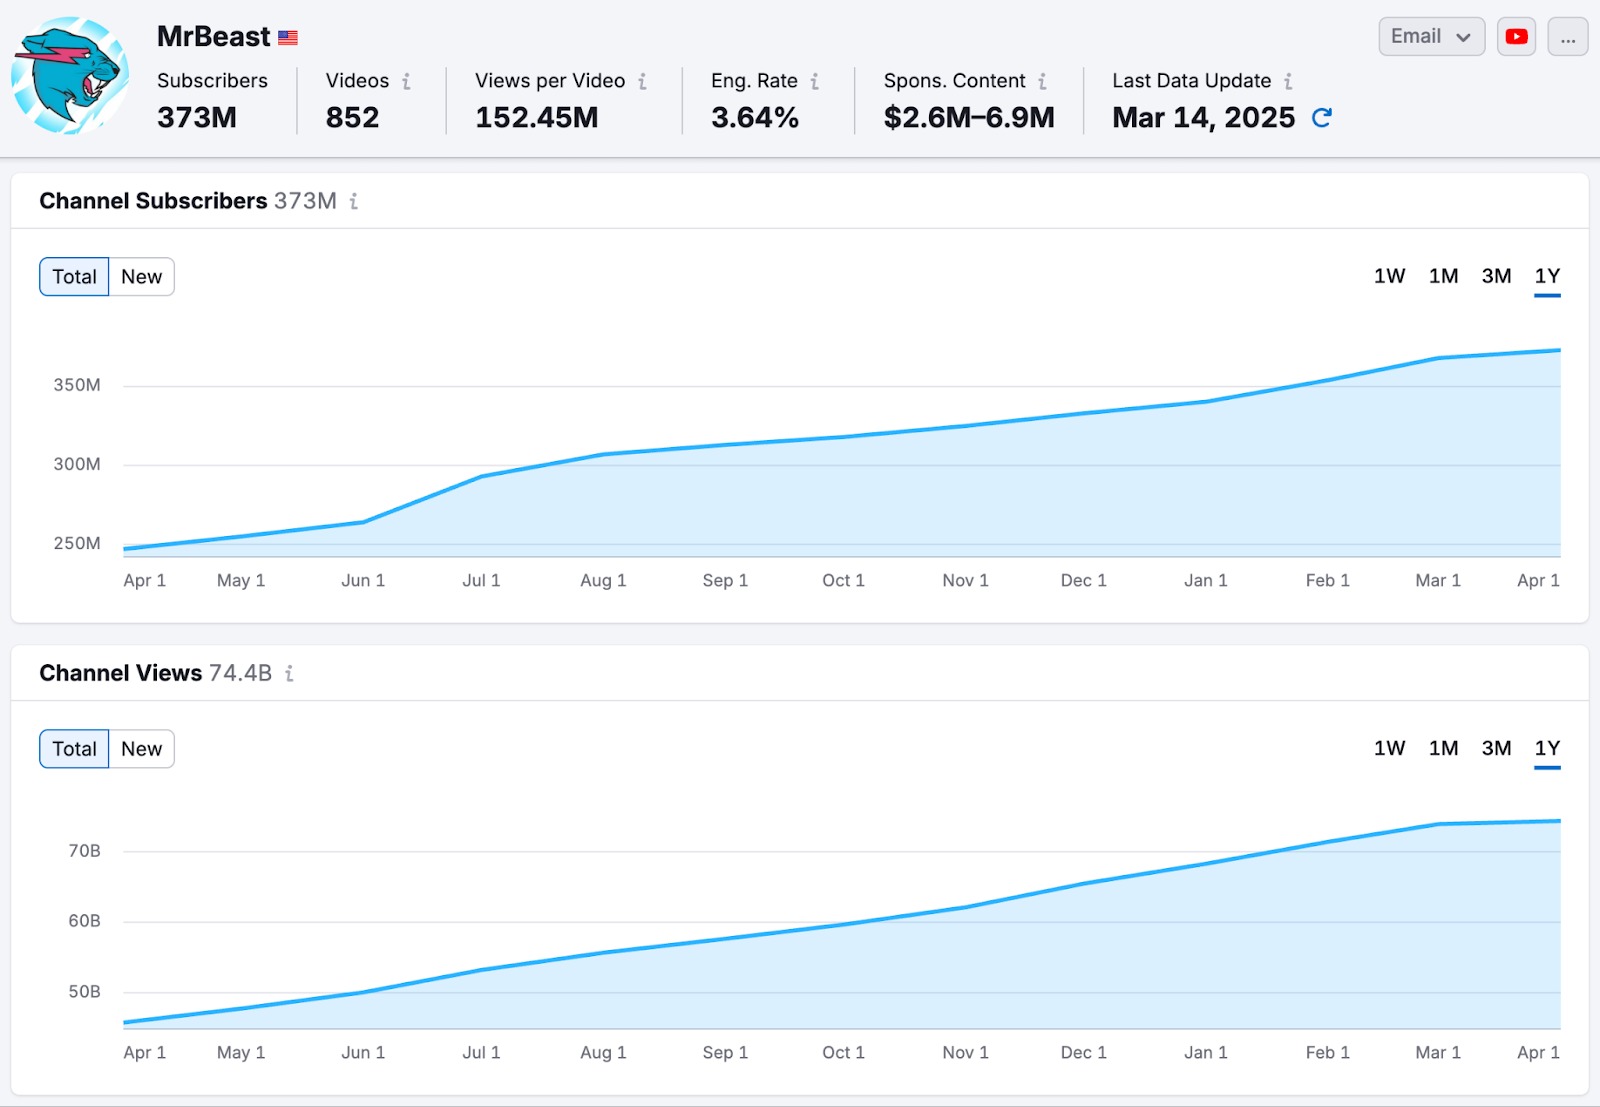Click Mar 1 on subscribers chart axis
Image resolution: width=1600 pixels, height=1107 pixels.
1438,580
